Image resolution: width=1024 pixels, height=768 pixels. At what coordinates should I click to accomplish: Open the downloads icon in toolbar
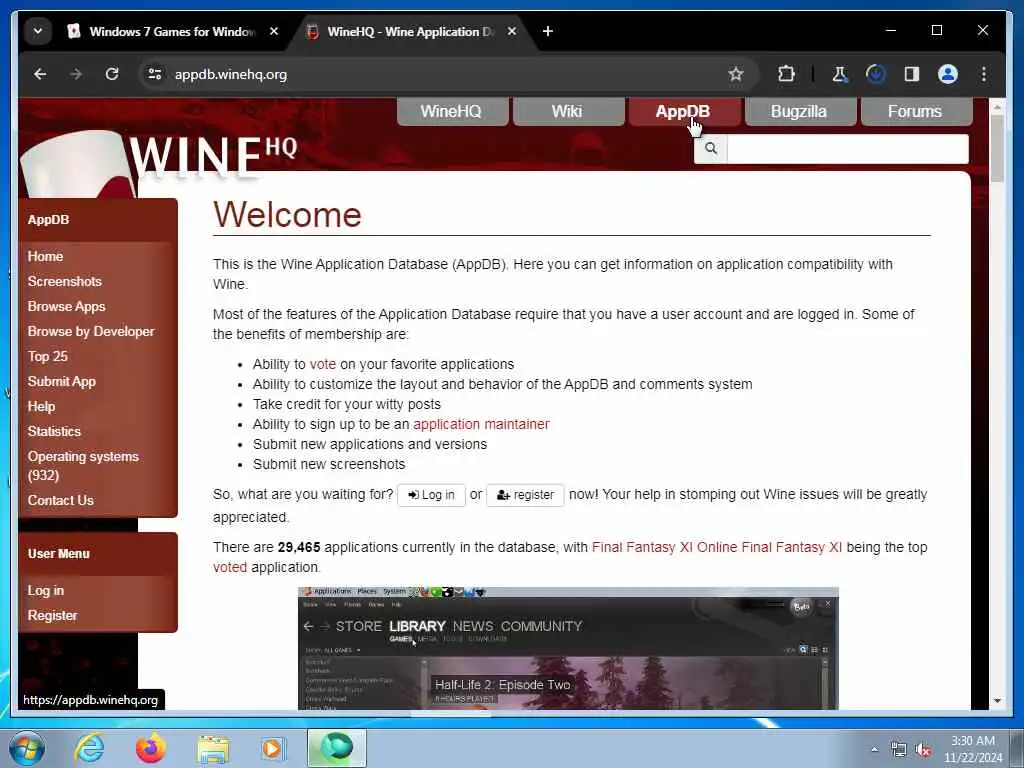click(876, 74)
